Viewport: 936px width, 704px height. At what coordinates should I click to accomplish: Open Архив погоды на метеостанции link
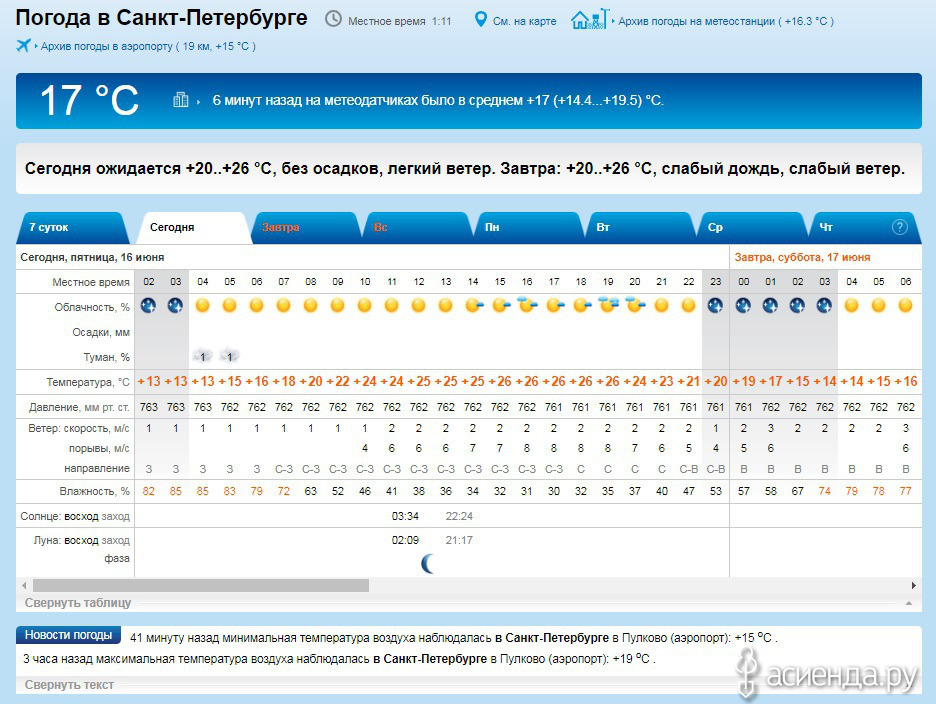(726, 21)
